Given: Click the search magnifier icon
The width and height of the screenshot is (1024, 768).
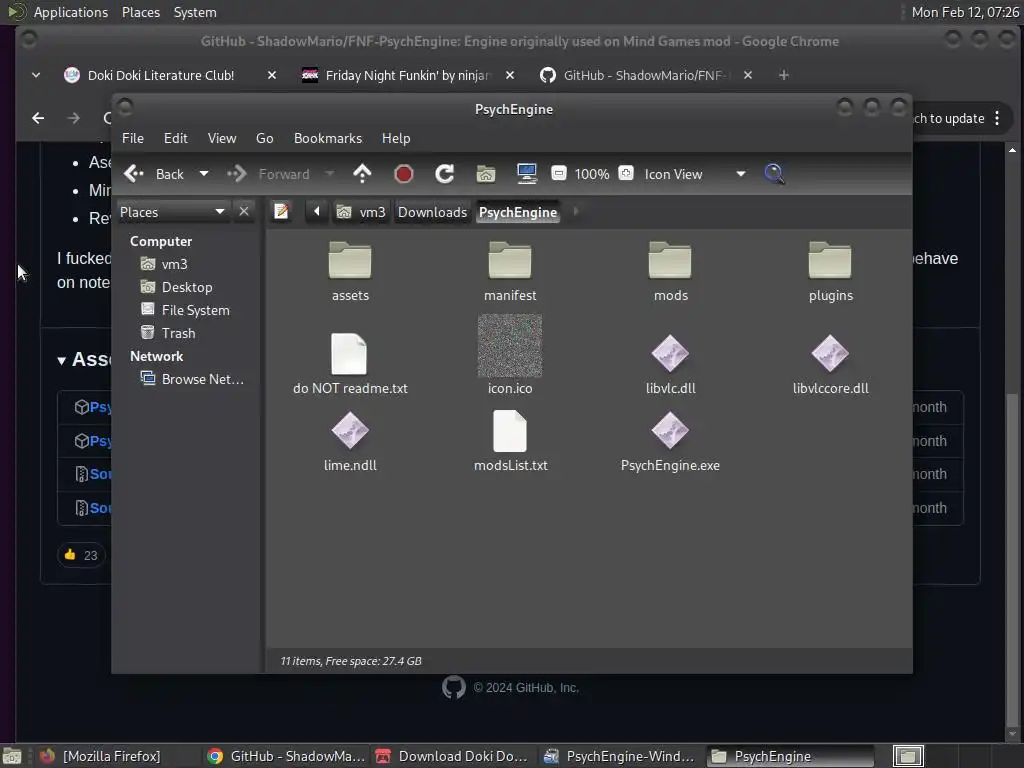Looking at the screenshot, I should point(775,174).
